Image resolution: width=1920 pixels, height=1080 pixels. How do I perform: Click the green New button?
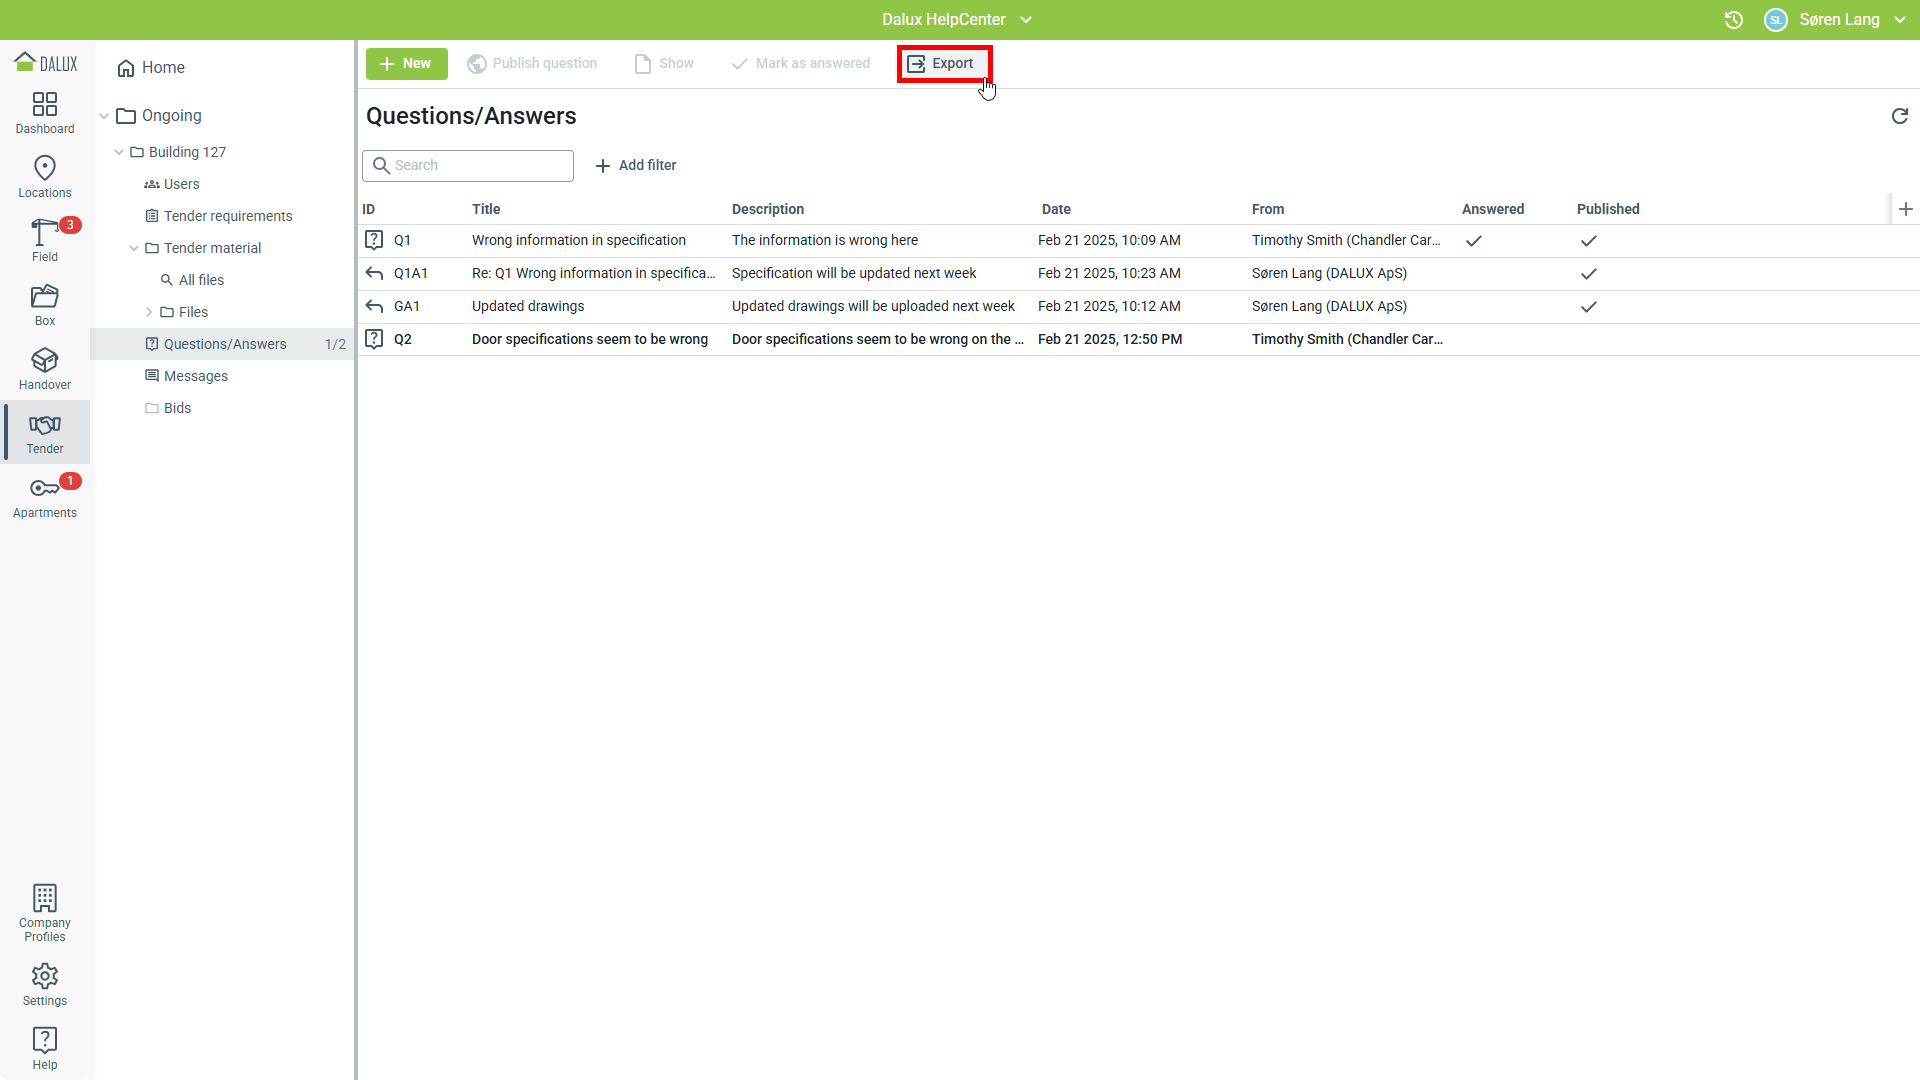[406, 63]
